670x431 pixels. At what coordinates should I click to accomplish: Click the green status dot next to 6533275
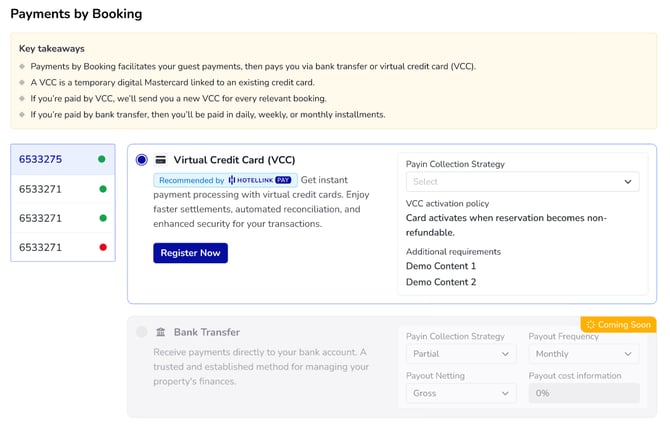tap(101, 159)
